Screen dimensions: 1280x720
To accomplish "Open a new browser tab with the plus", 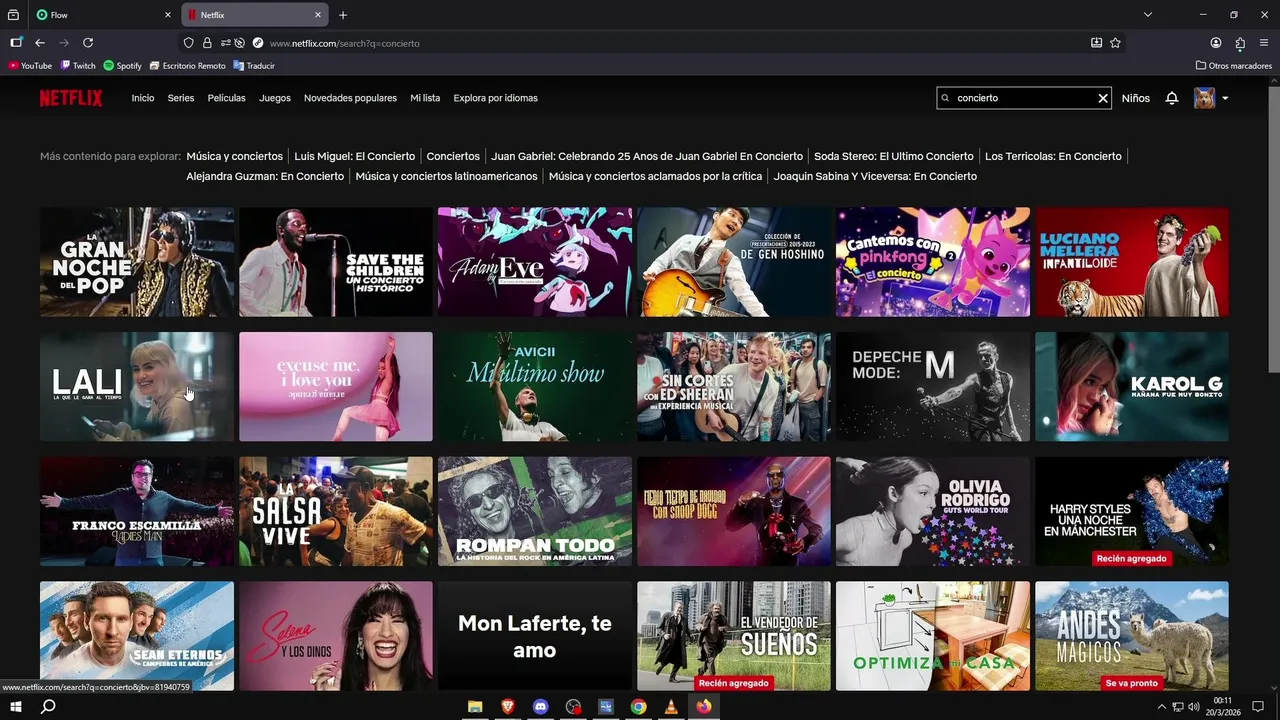I will (343, 15).
